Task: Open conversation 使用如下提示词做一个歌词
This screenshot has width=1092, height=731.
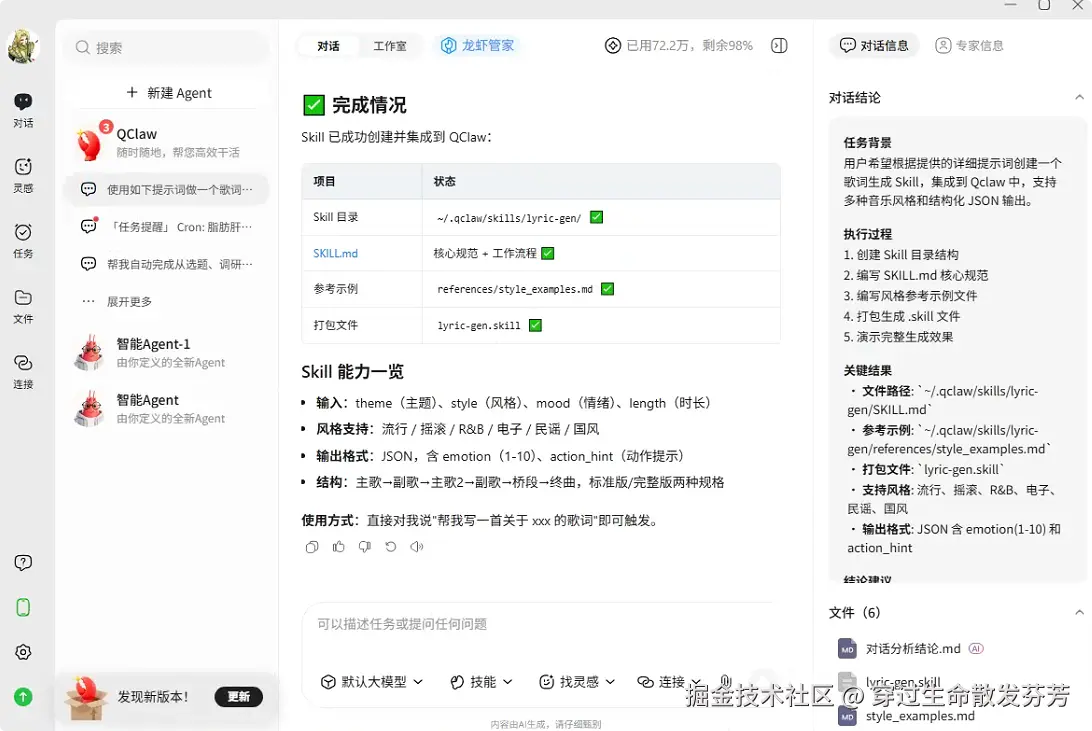Action: coord(168,189)
